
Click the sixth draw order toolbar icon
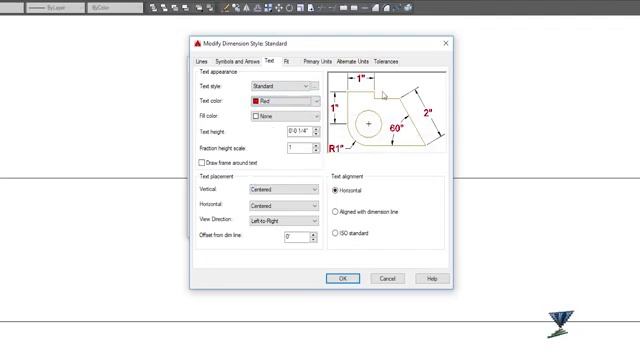[x=210, y=8]
